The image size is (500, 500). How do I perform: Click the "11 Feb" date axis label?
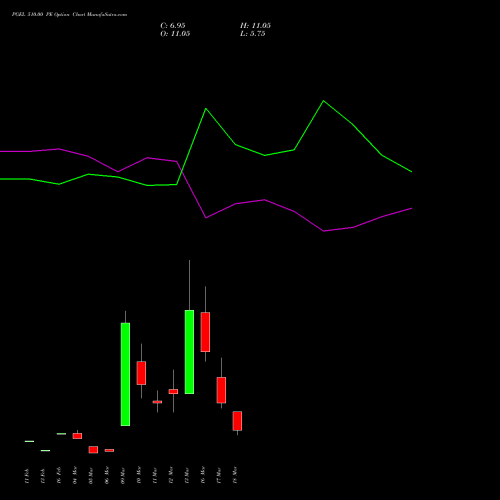(x=27, y=476)
